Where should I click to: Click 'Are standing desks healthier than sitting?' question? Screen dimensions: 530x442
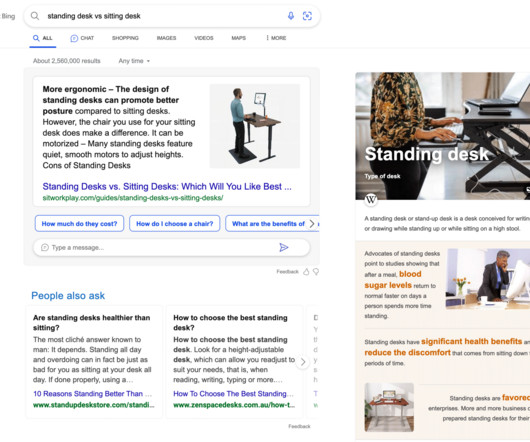[x=92, y=323]
